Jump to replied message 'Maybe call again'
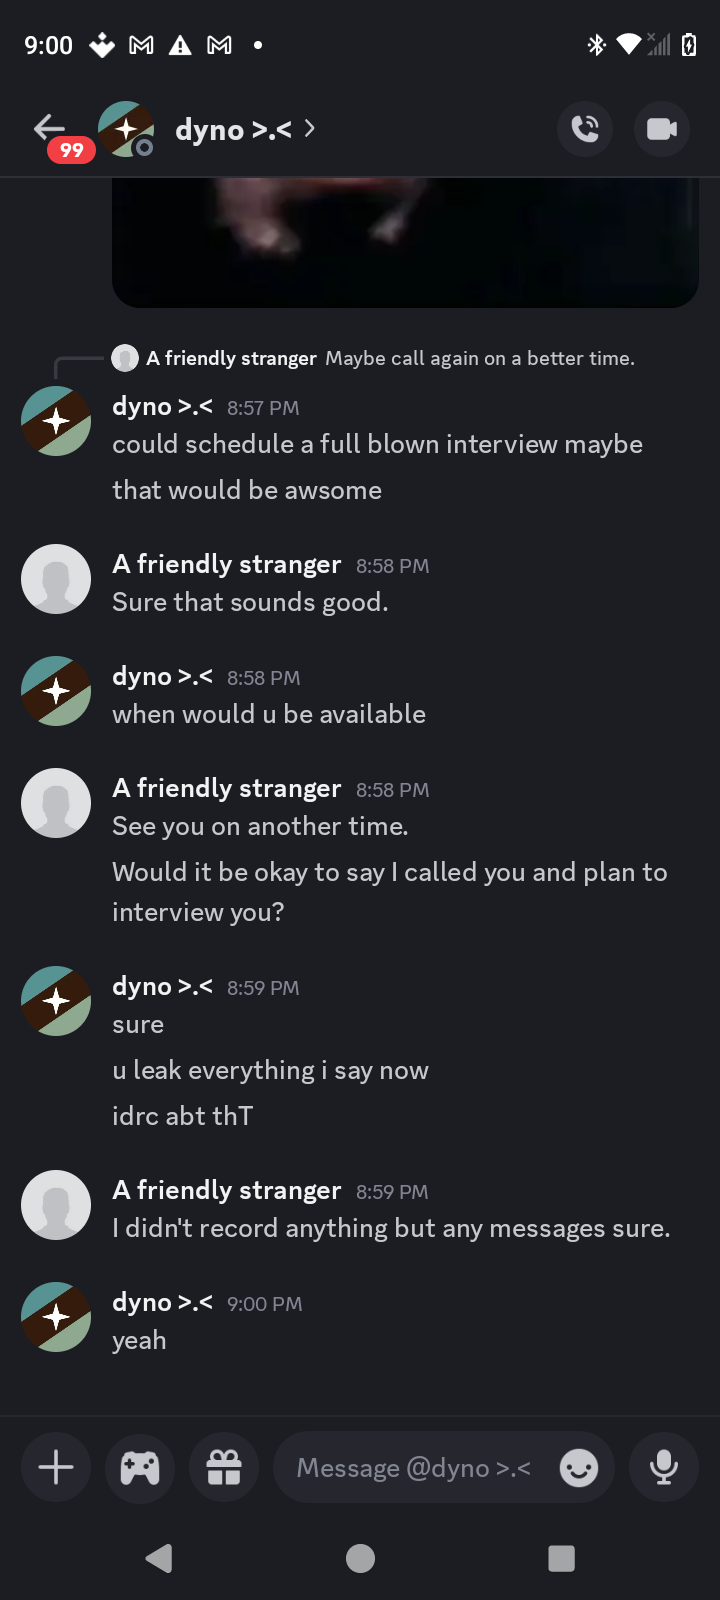720x1600 pixels. pos(480,358)
